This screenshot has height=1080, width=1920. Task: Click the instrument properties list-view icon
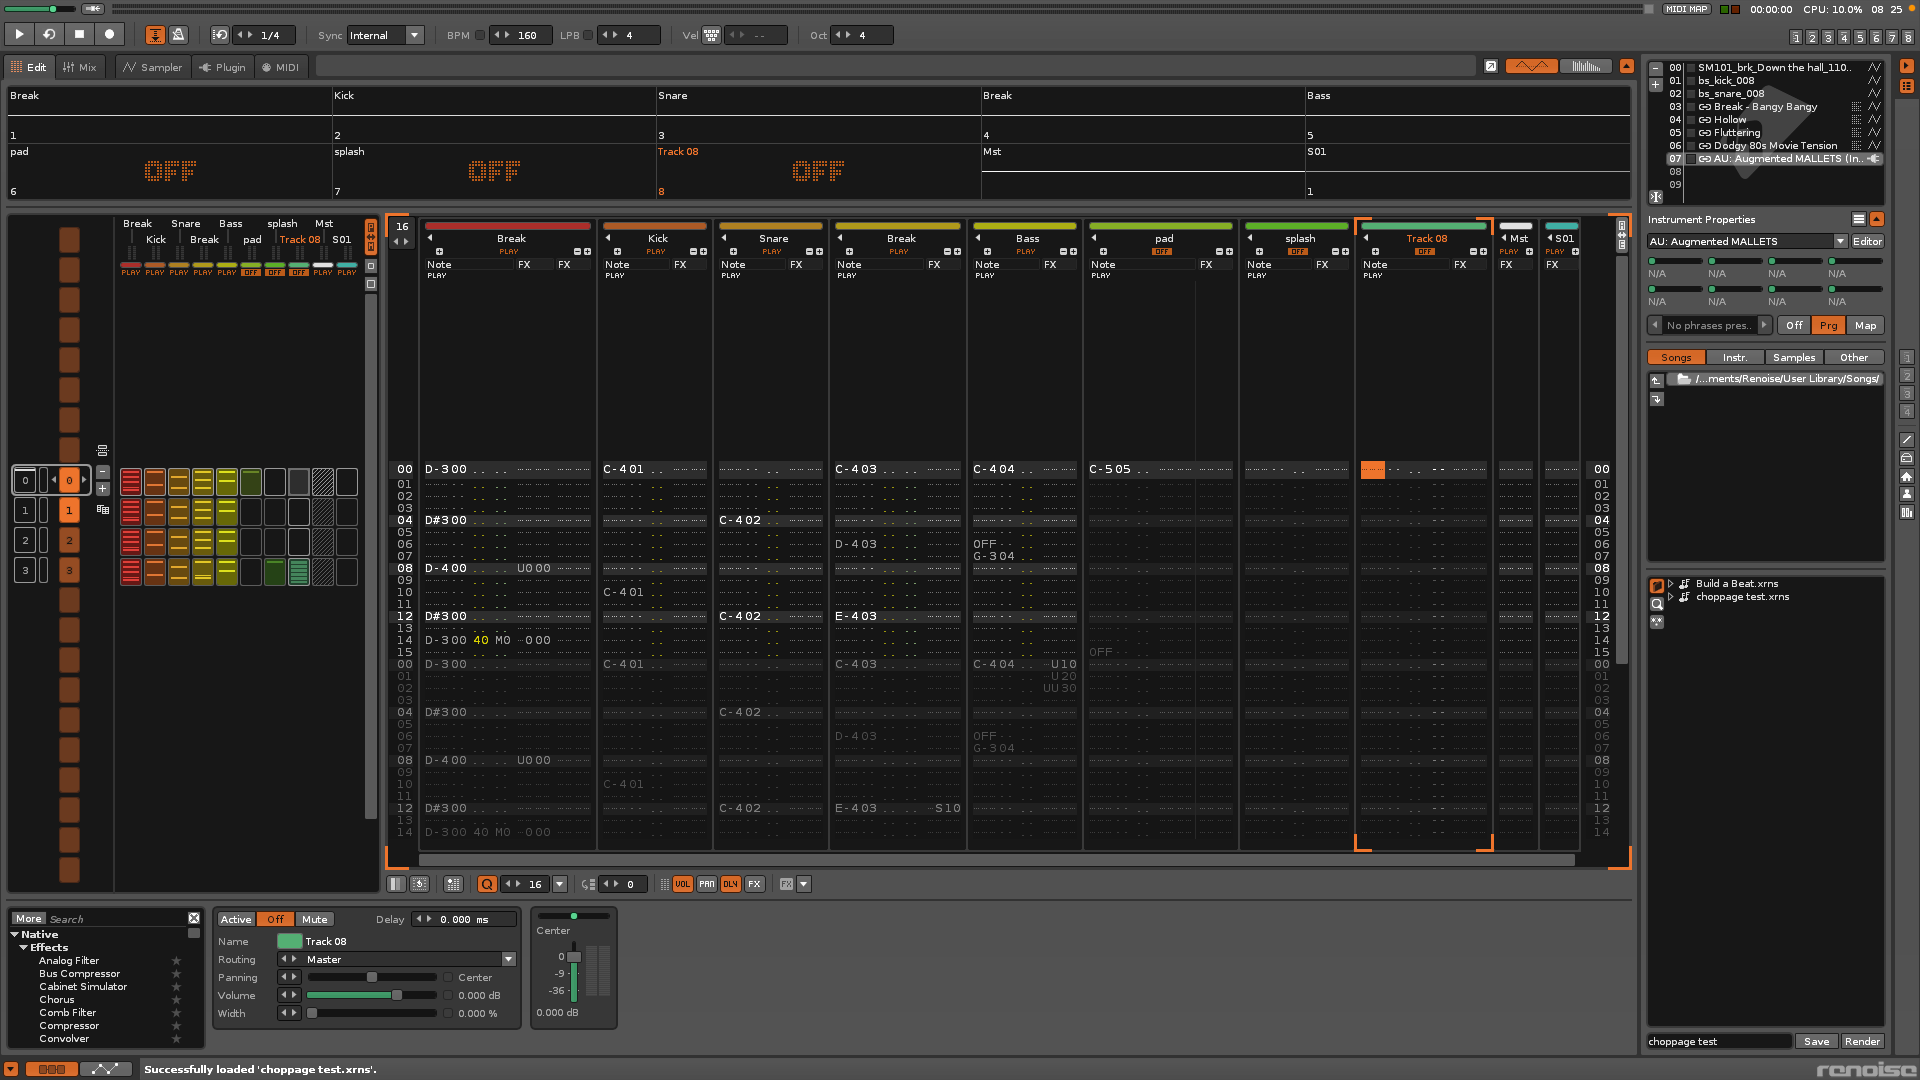(1858, 219)
